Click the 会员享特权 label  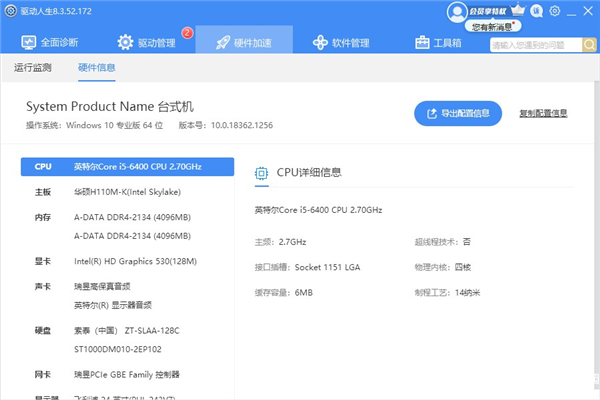click(x=488, y=11)
